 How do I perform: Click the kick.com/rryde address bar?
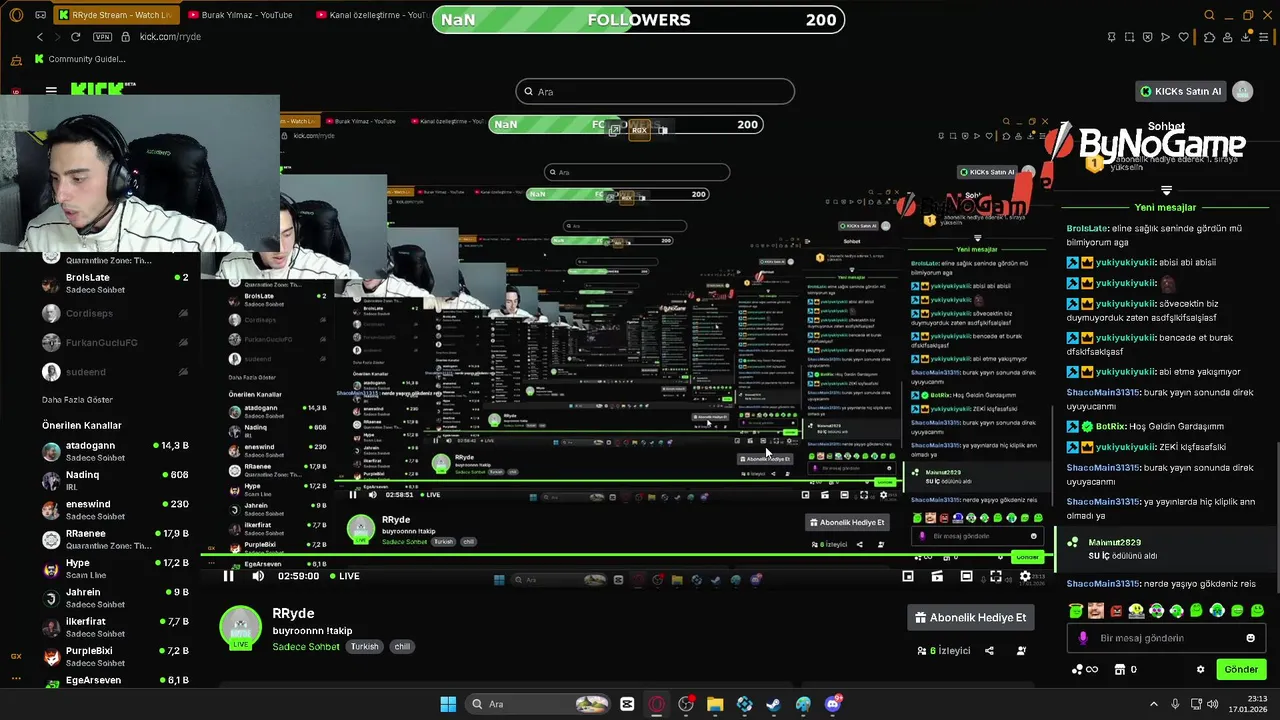pos(170,37)
